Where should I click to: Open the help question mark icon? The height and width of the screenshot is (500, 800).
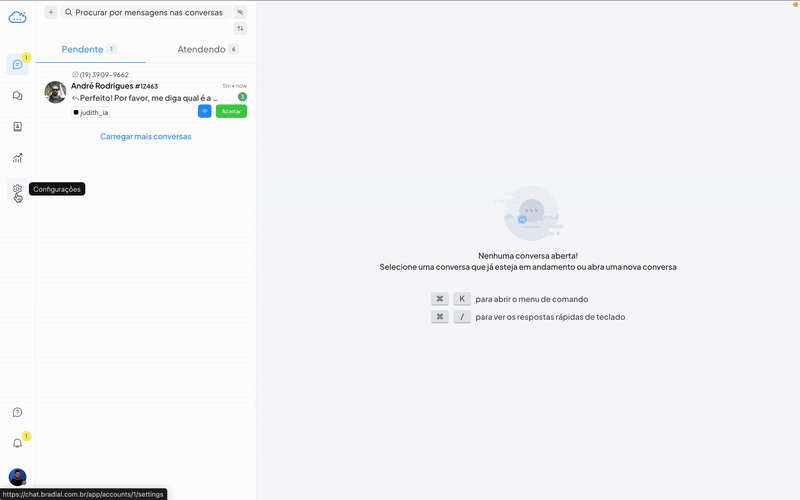coord(17,412)
